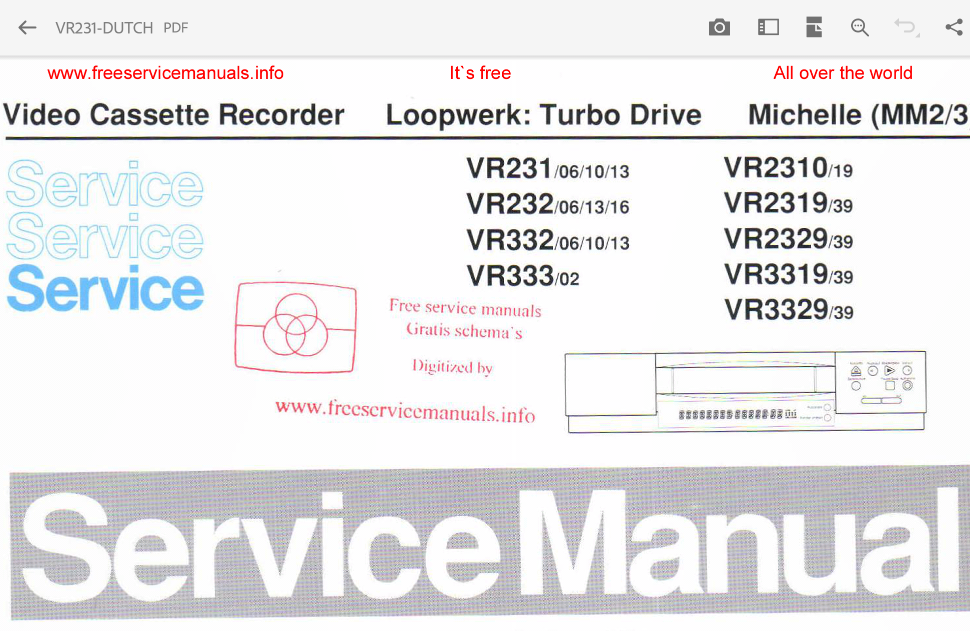Image resolution: width=970 pixels, height=631 pixels.
Task: Tap the camera snapshot icon
Action: 719,28
